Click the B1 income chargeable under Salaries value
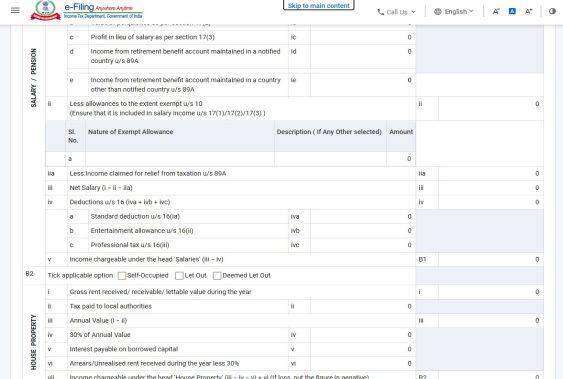The width and height of the screenshot is (563, 379). pyautogui.click(x=490, y=259)
